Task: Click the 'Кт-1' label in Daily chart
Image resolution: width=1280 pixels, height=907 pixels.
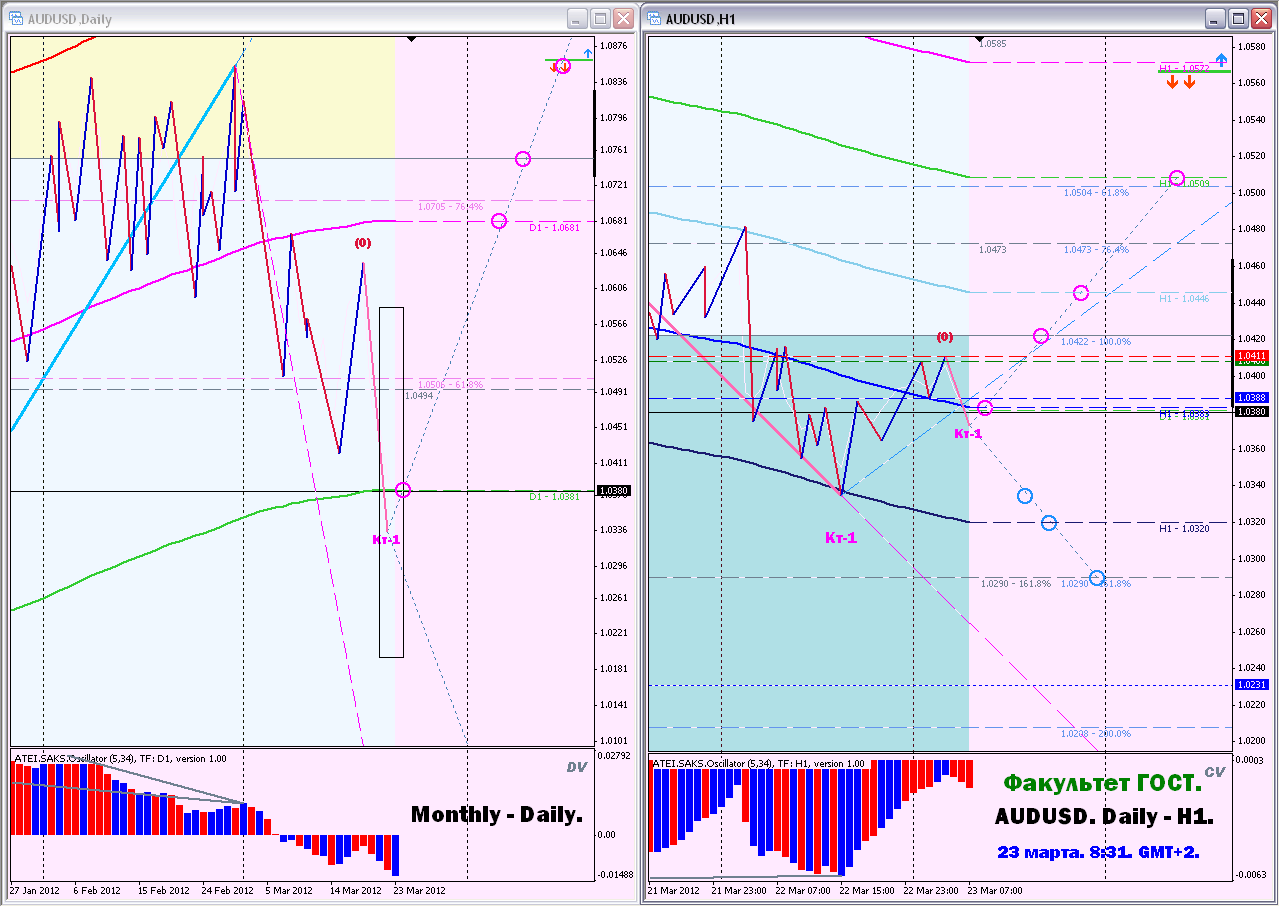Action: click(x=387, y=541)
